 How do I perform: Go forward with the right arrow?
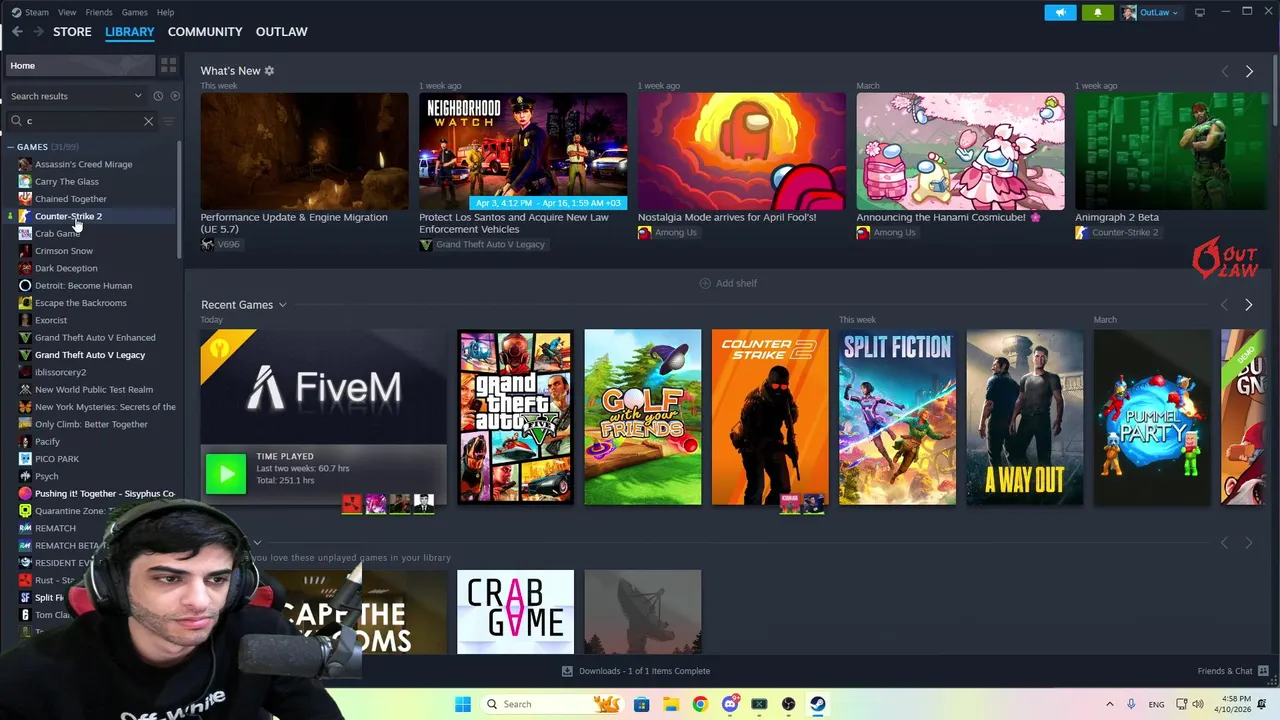click(x=38, y=32)
